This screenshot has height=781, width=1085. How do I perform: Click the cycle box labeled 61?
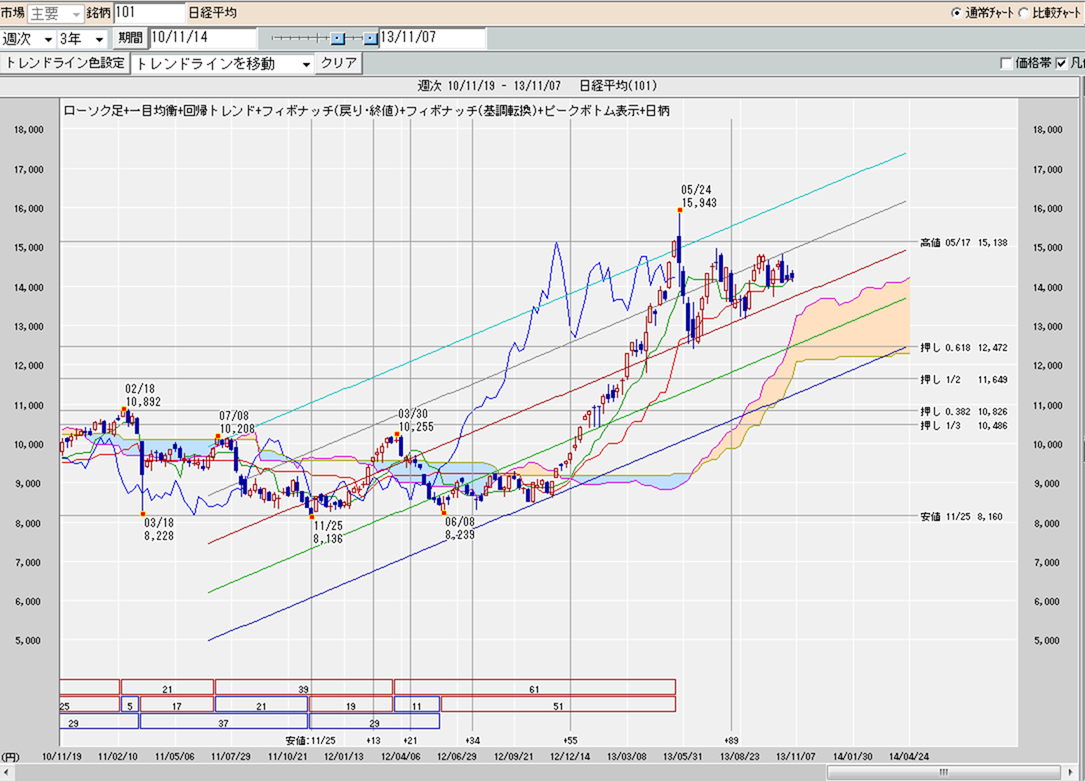(x=535, y=687)
